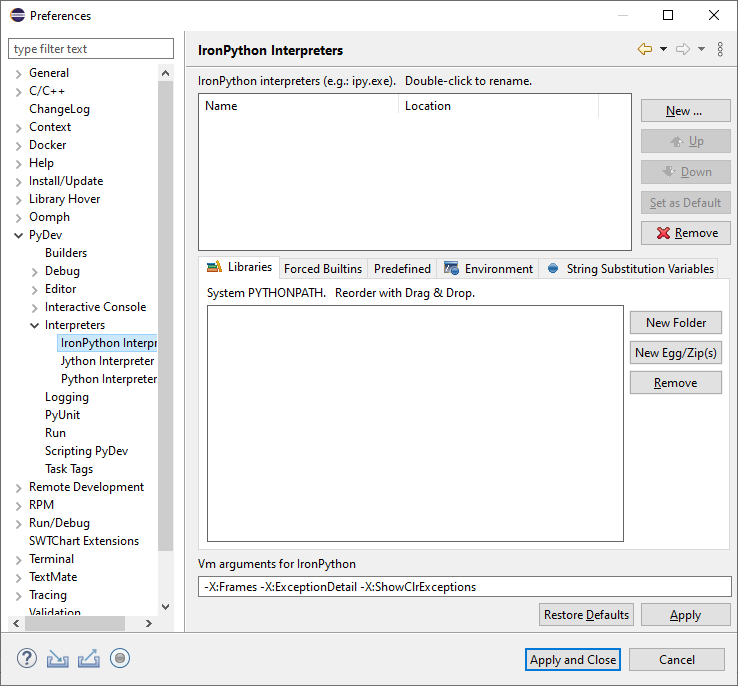738x686 pixels.
Task: Click the Import preferences icon
Action: pyautogui.click(x=57, y=659)
